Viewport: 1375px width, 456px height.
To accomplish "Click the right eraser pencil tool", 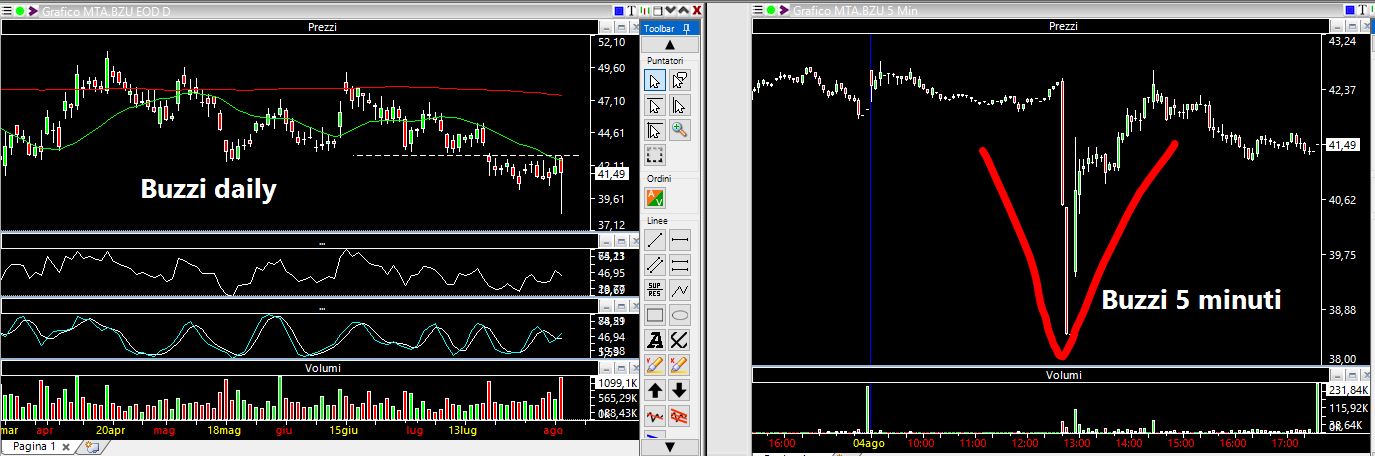I will (680, 365).
